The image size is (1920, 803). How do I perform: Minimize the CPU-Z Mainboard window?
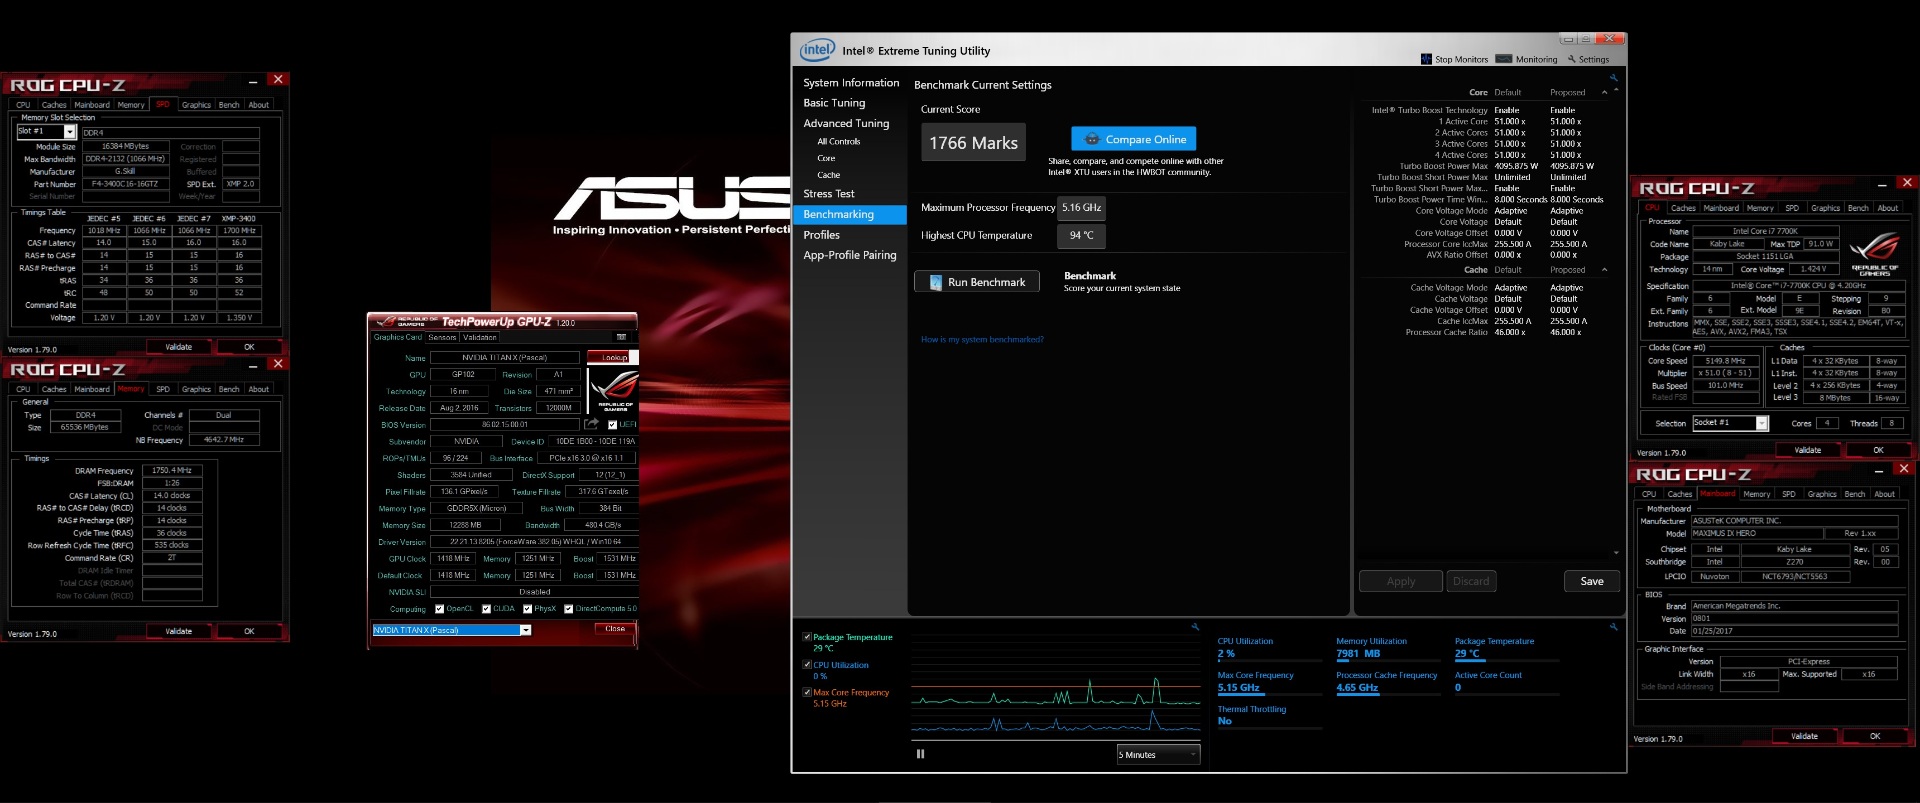(1879, 470)
